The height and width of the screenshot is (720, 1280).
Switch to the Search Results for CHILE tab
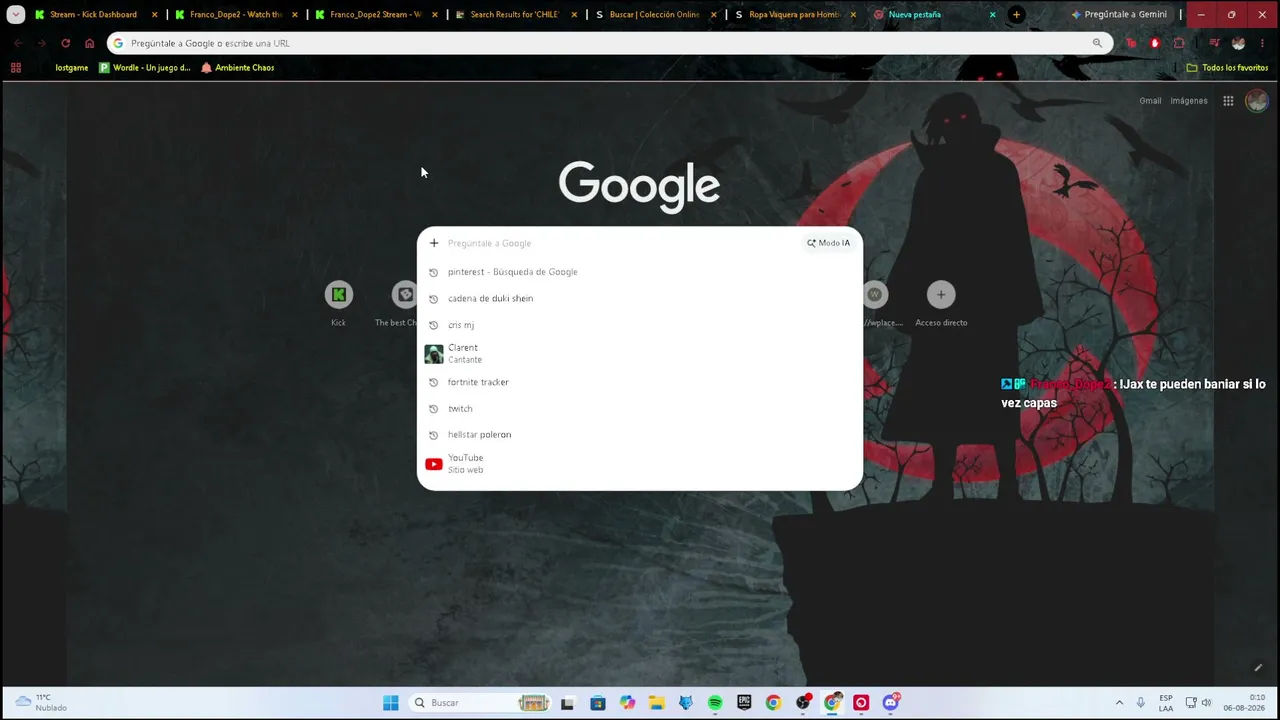pos(514,15)
